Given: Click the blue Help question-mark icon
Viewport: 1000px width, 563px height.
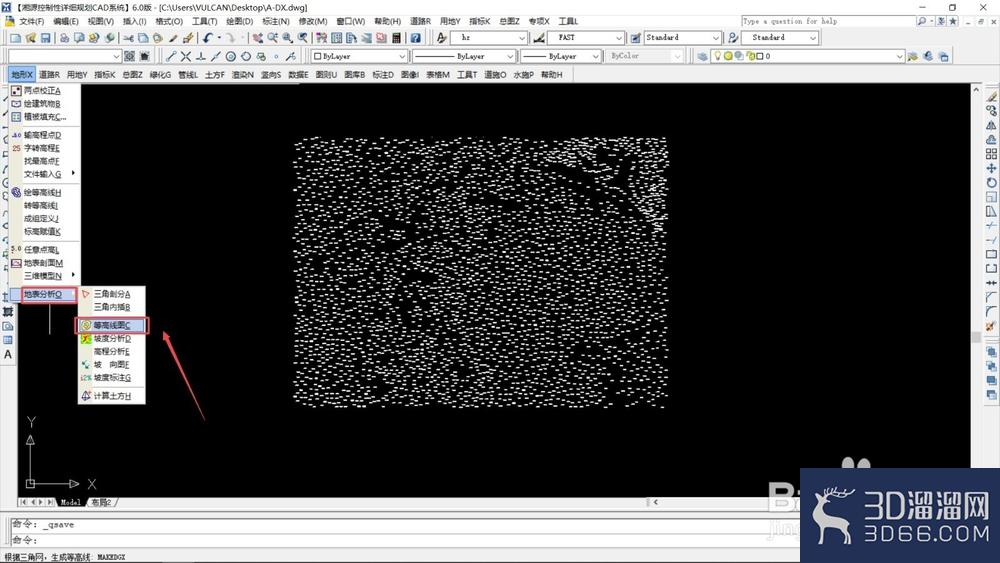Looking at the screenshot, I should coord(415,38).
